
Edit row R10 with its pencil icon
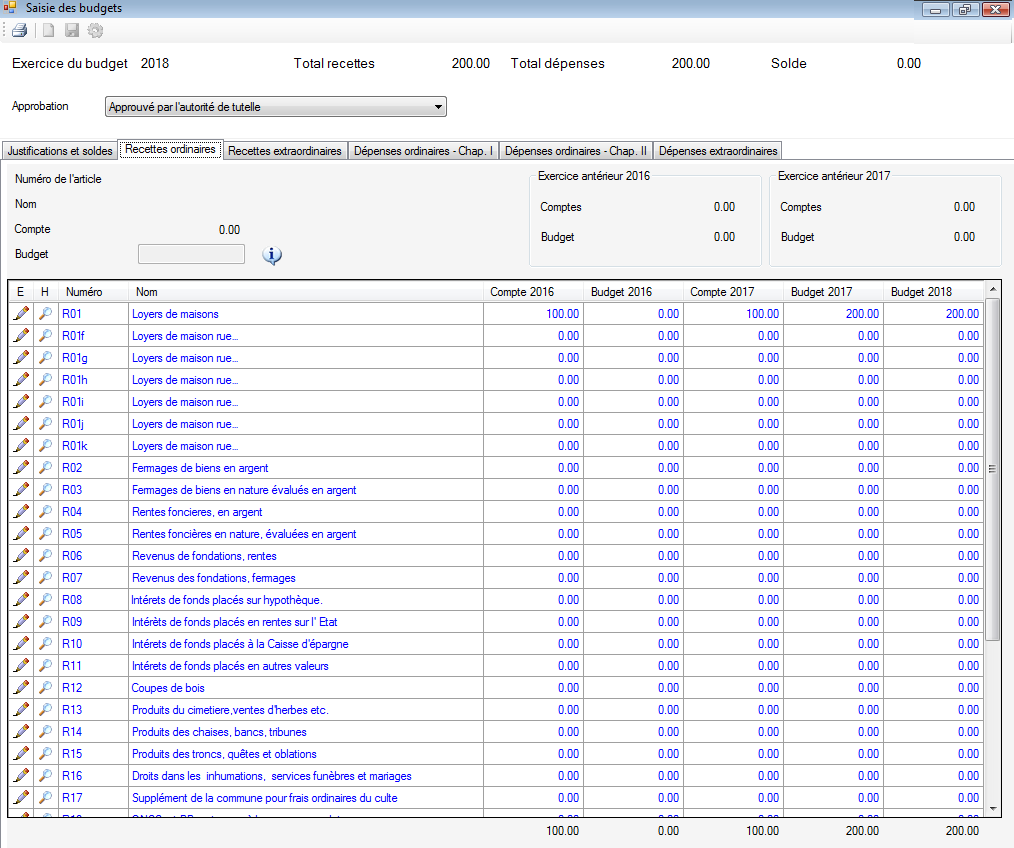21,644
